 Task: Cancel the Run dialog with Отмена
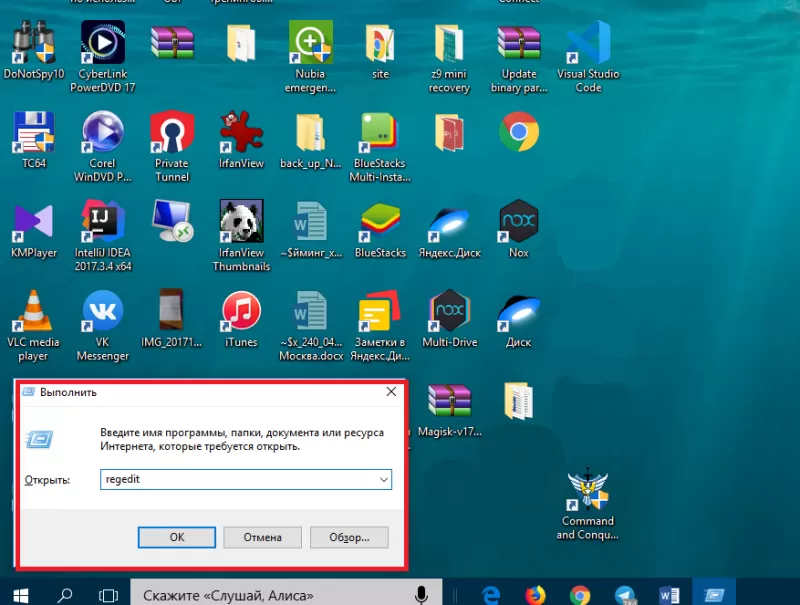(x=262, y=537)
